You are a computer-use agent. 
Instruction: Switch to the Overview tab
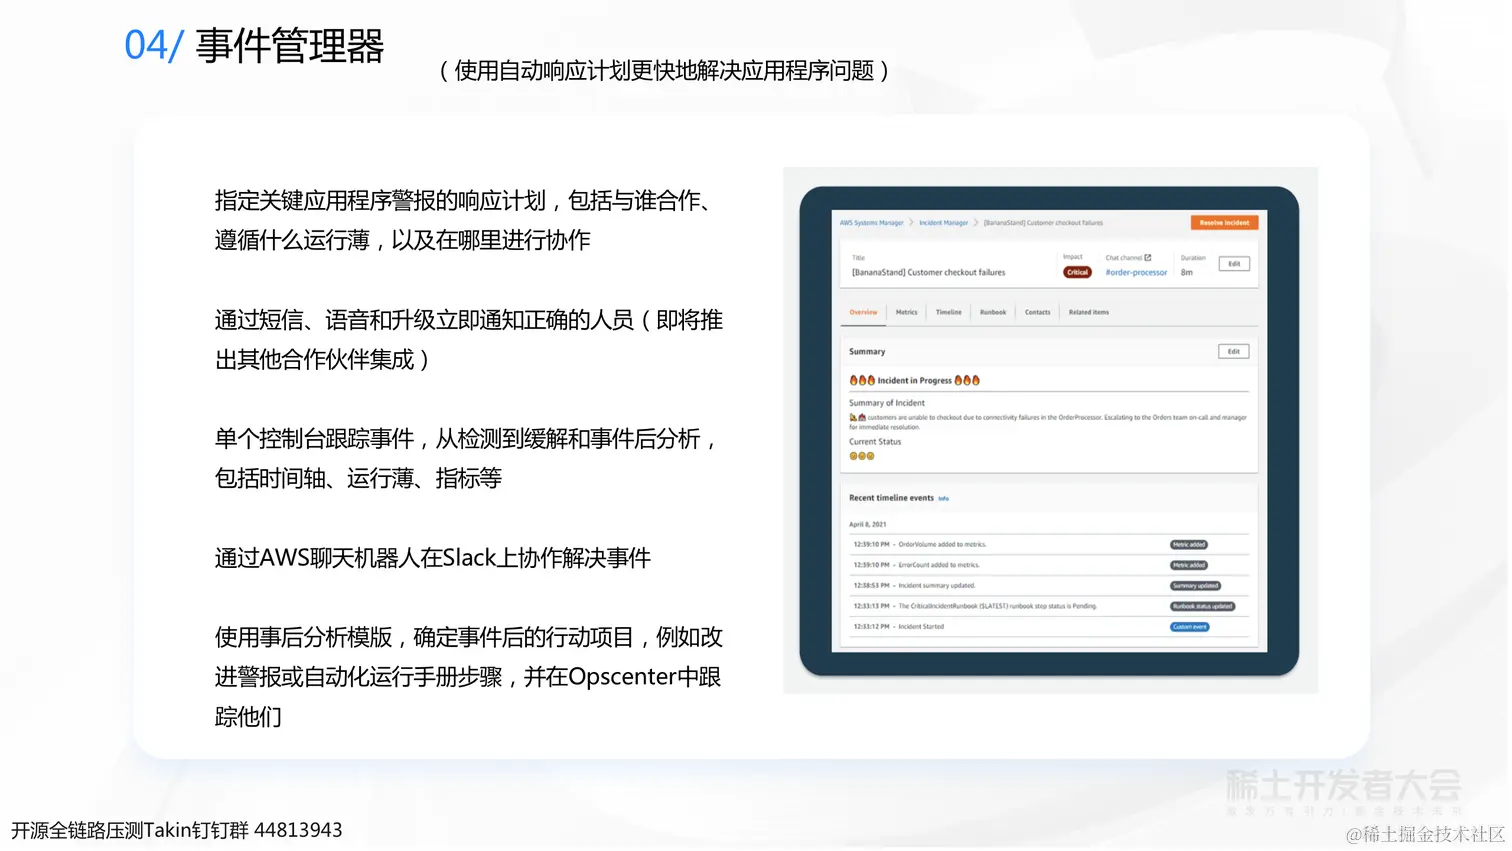pyautogui.click(x=863, y=312)
